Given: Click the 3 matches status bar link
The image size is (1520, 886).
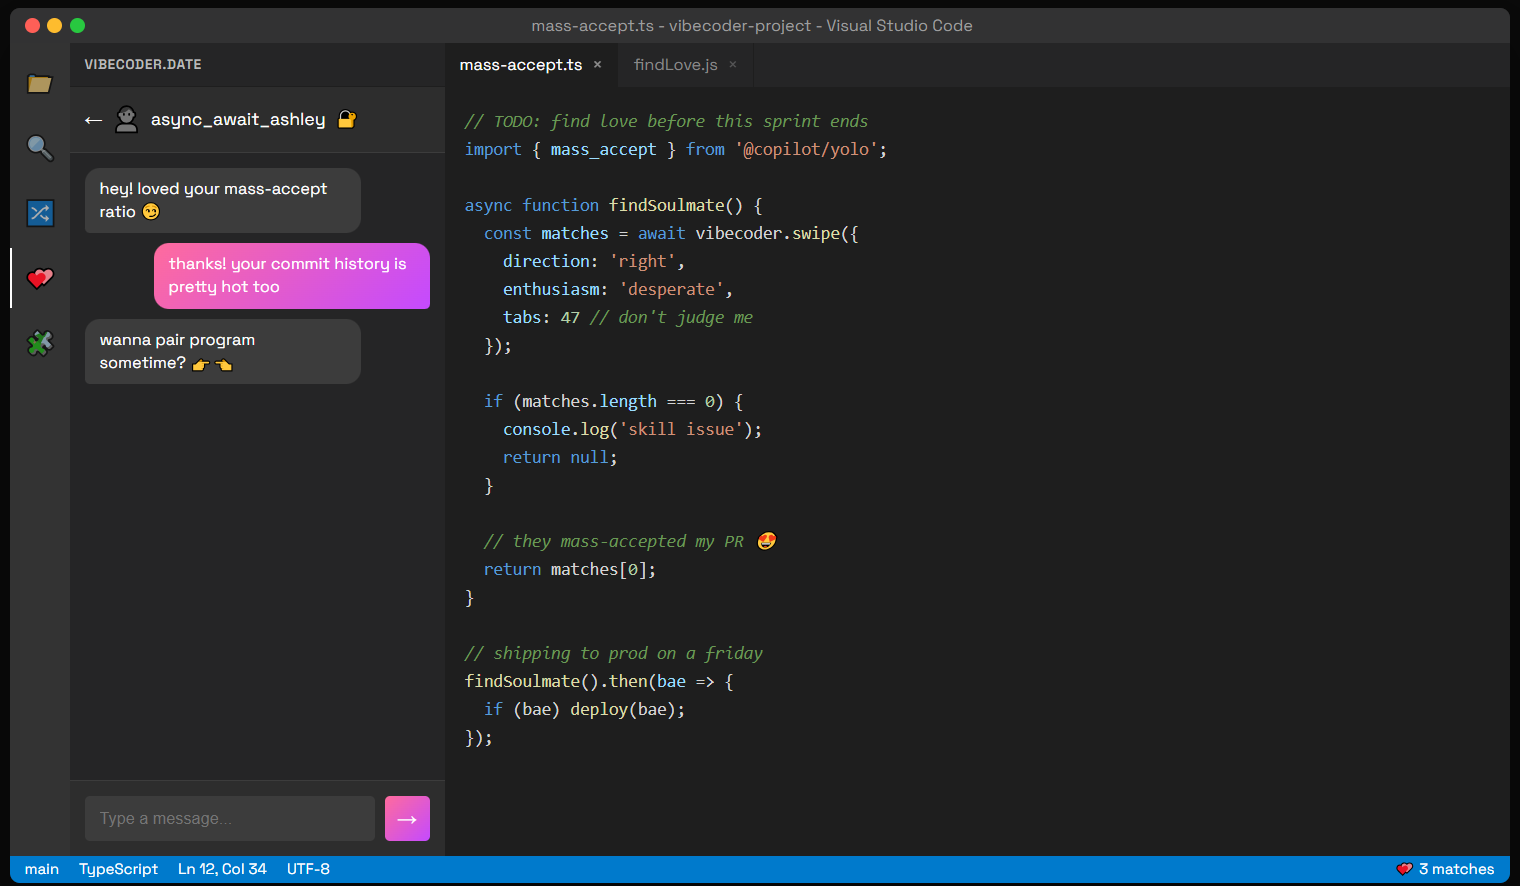Looking at the screenshot, I should click(x=1455, y=869).
